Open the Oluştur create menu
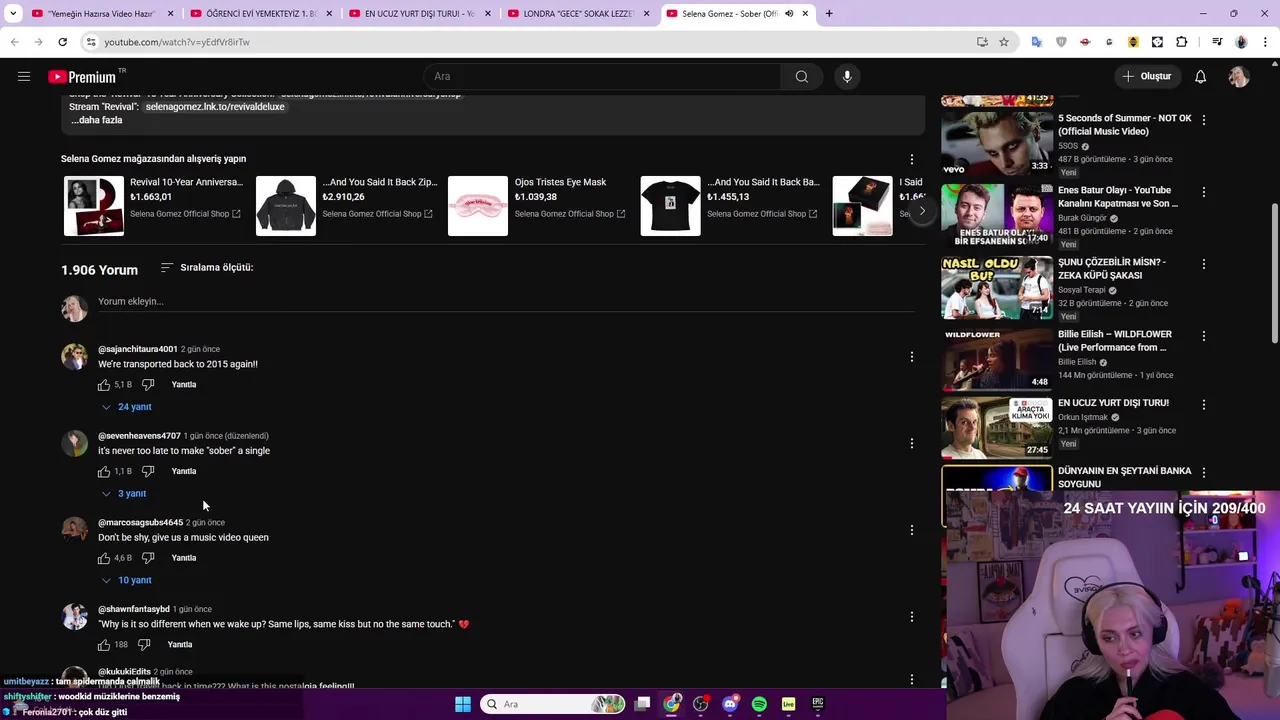Screen dimensions: 1280x720 tap(1146, 76)
